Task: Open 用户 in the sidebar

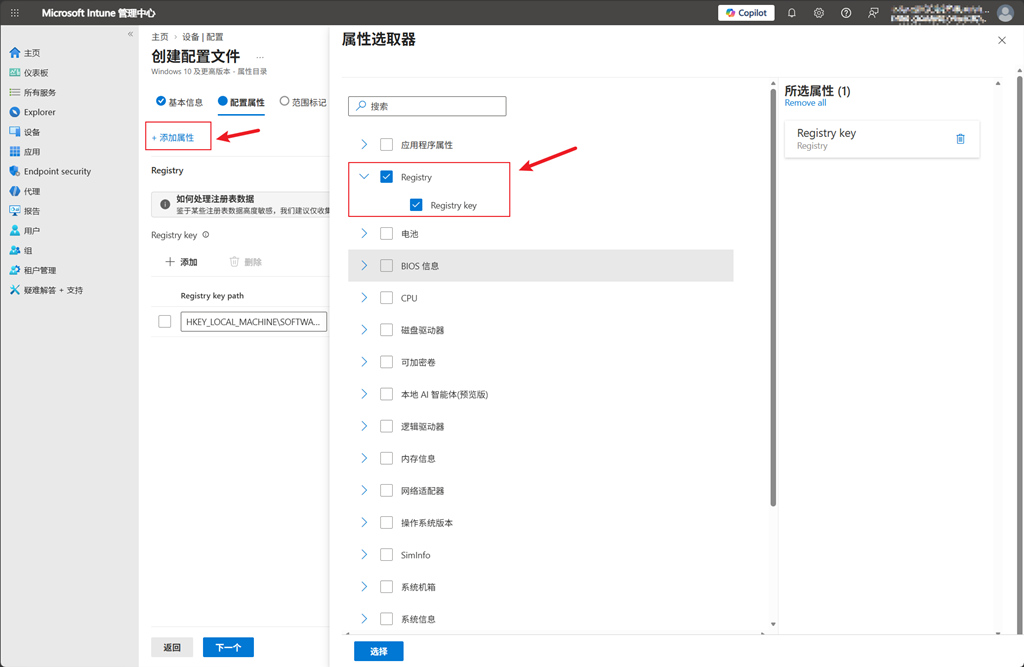Action: click(x=25, y=231)
